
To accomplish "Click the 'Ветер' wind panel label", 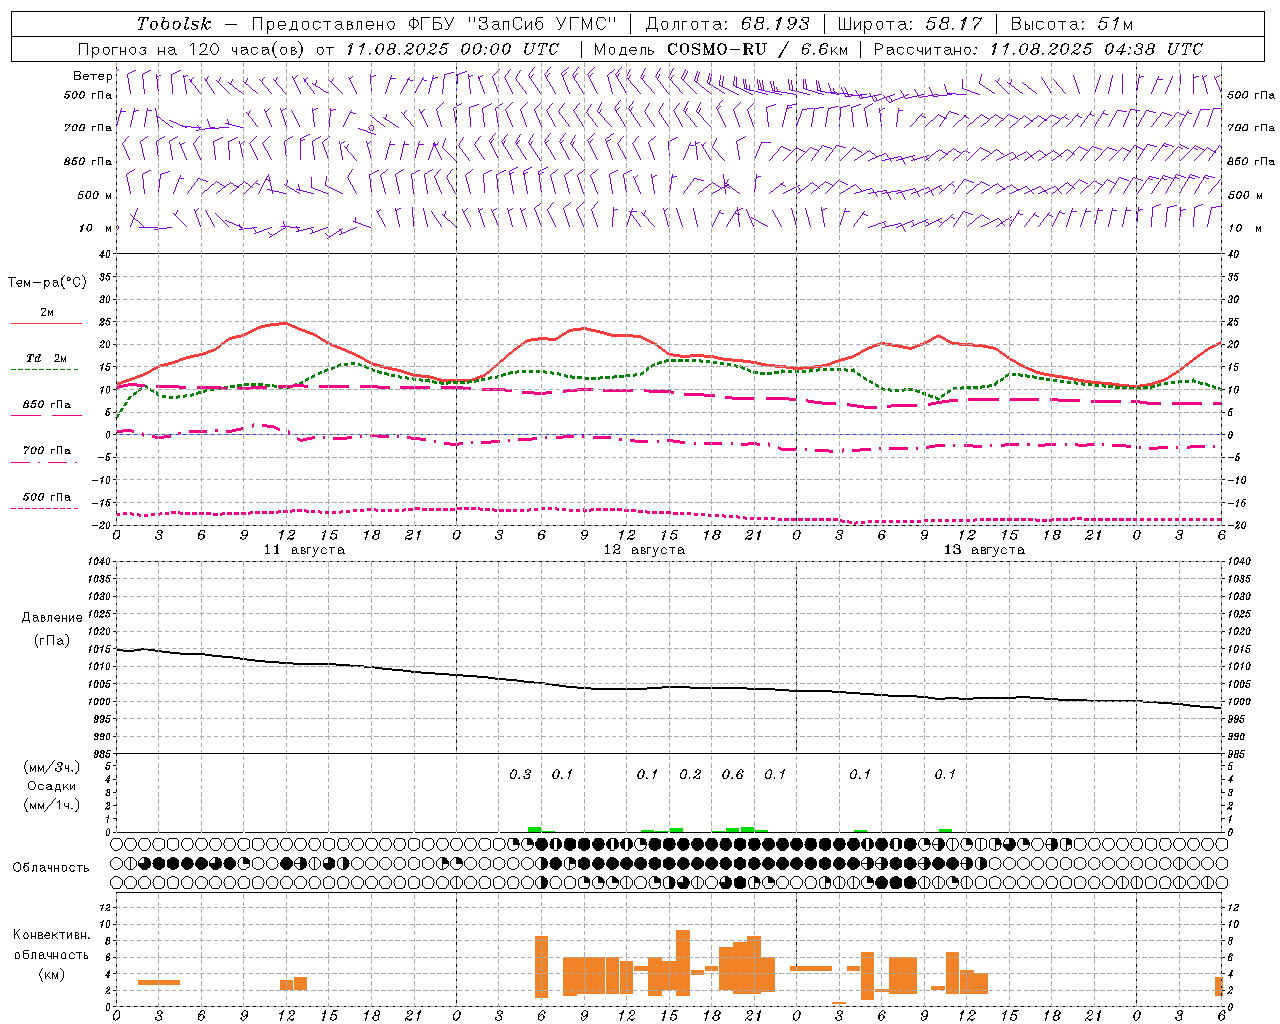I will (x=93, y=76).
